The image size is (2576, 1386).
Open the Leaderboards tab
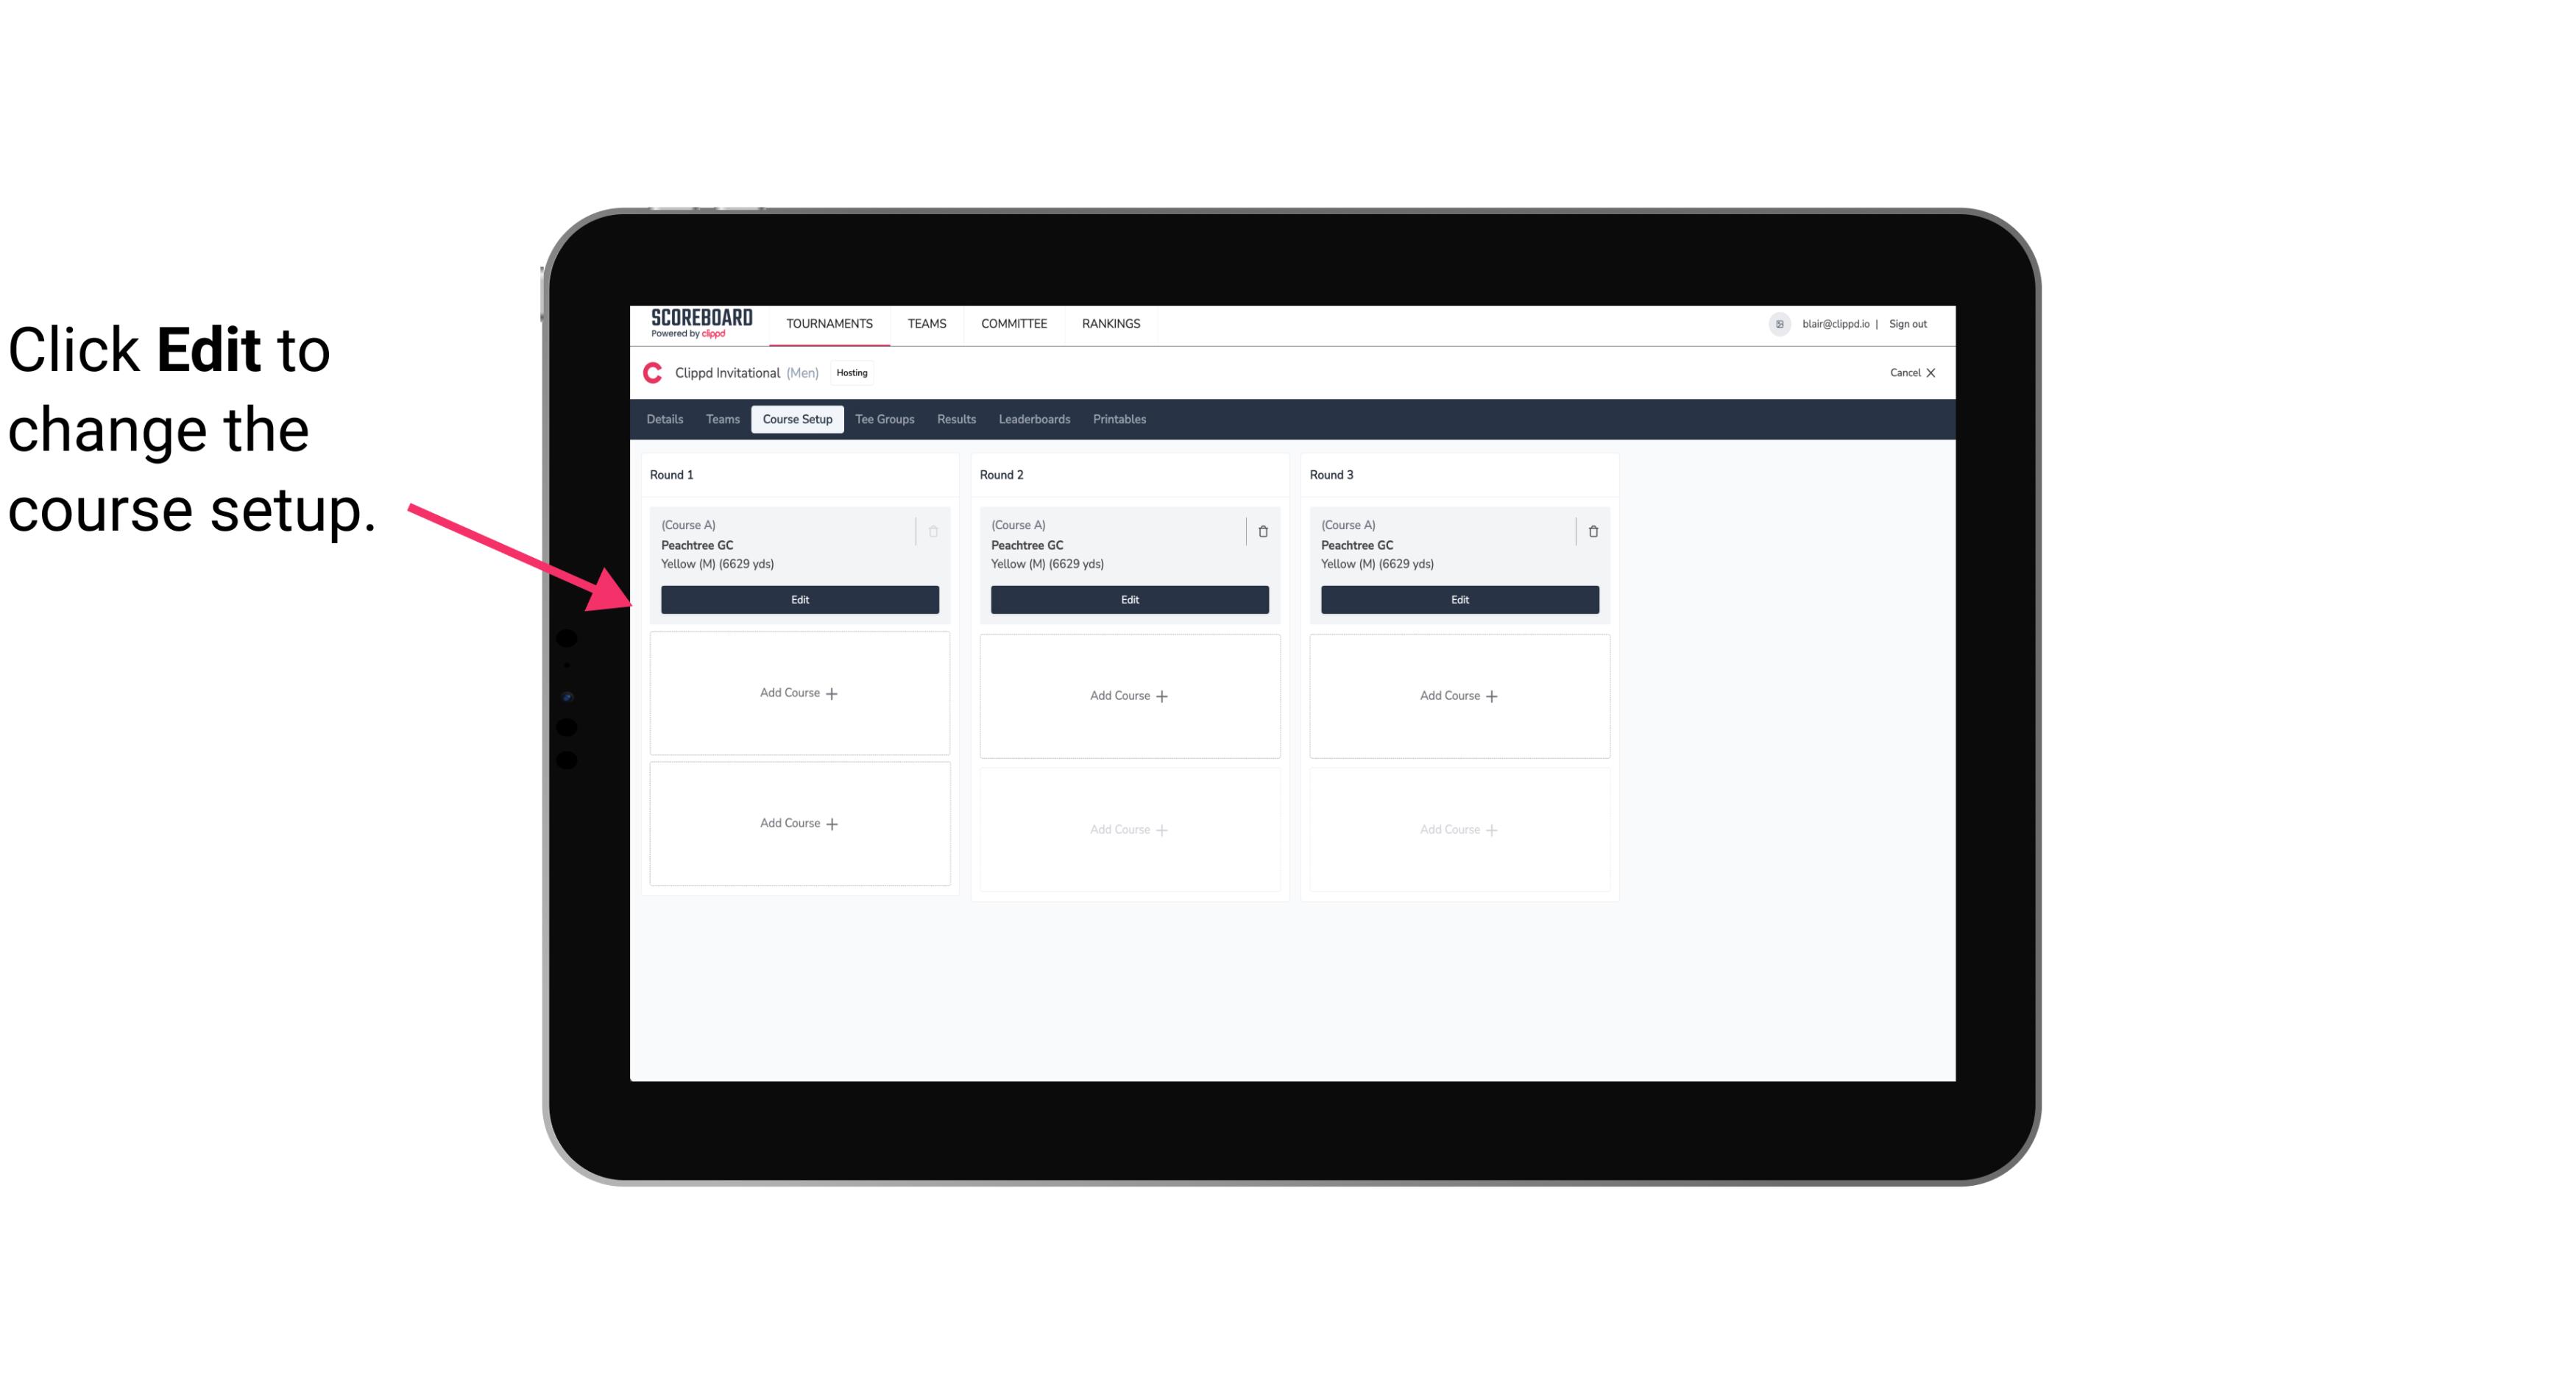1036,418
